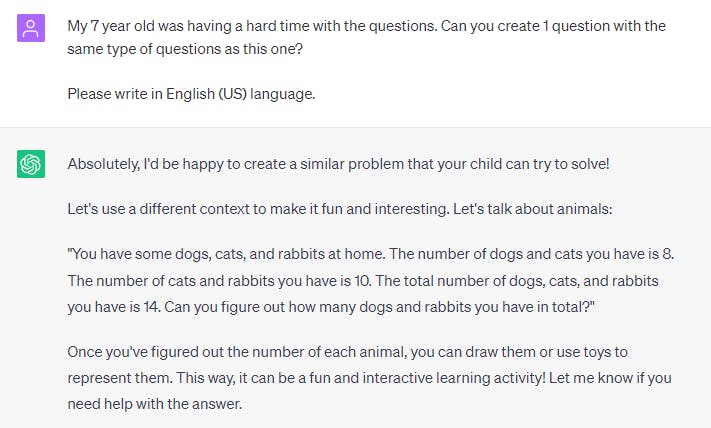Click the green ChatGPT logo icon

click(31, 164)
